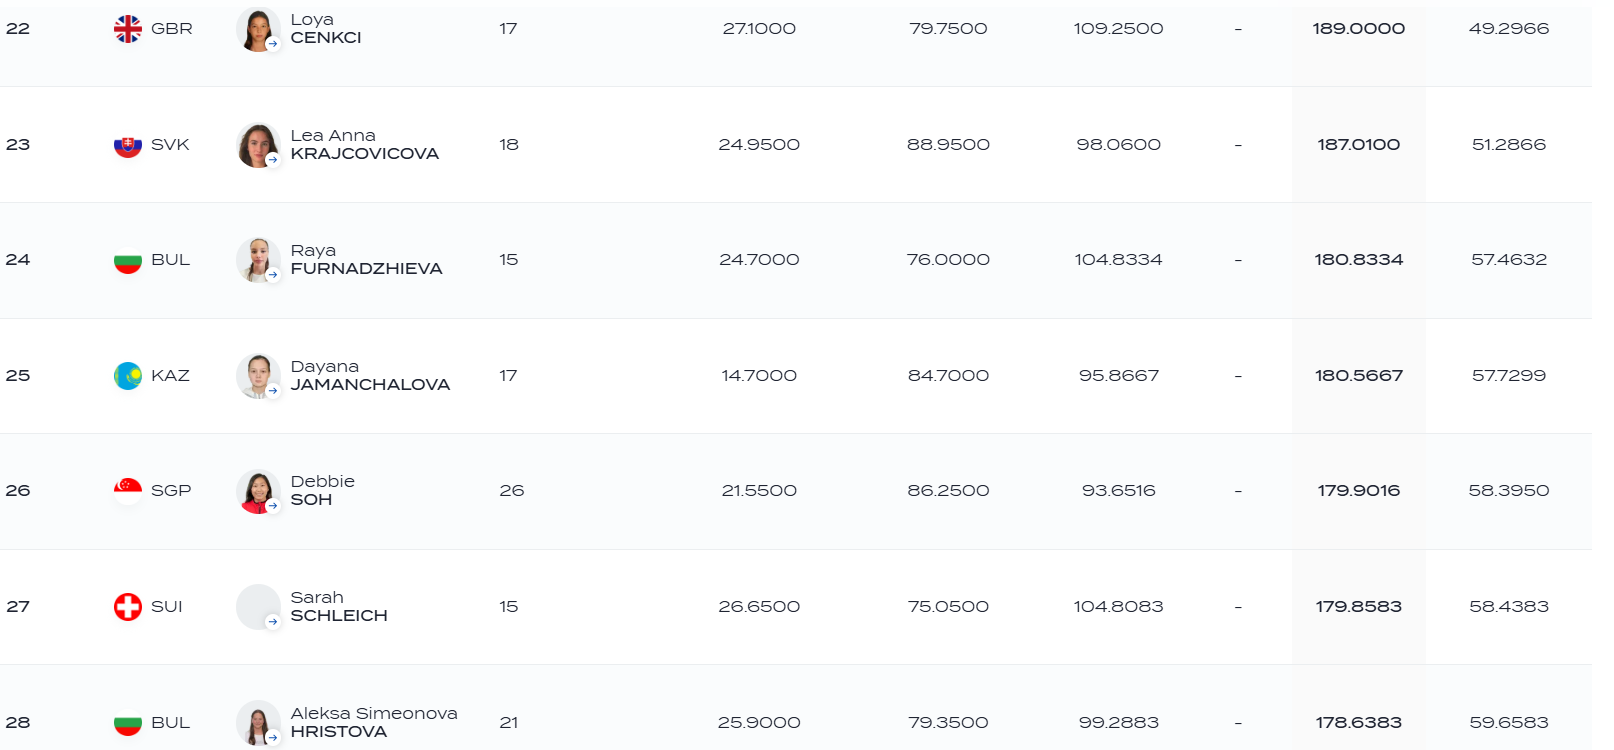Image resolution: width=1614 pixels, height=750 pixels.
Task: Click the Switzerland flag icon
Action: click(128, 607)
